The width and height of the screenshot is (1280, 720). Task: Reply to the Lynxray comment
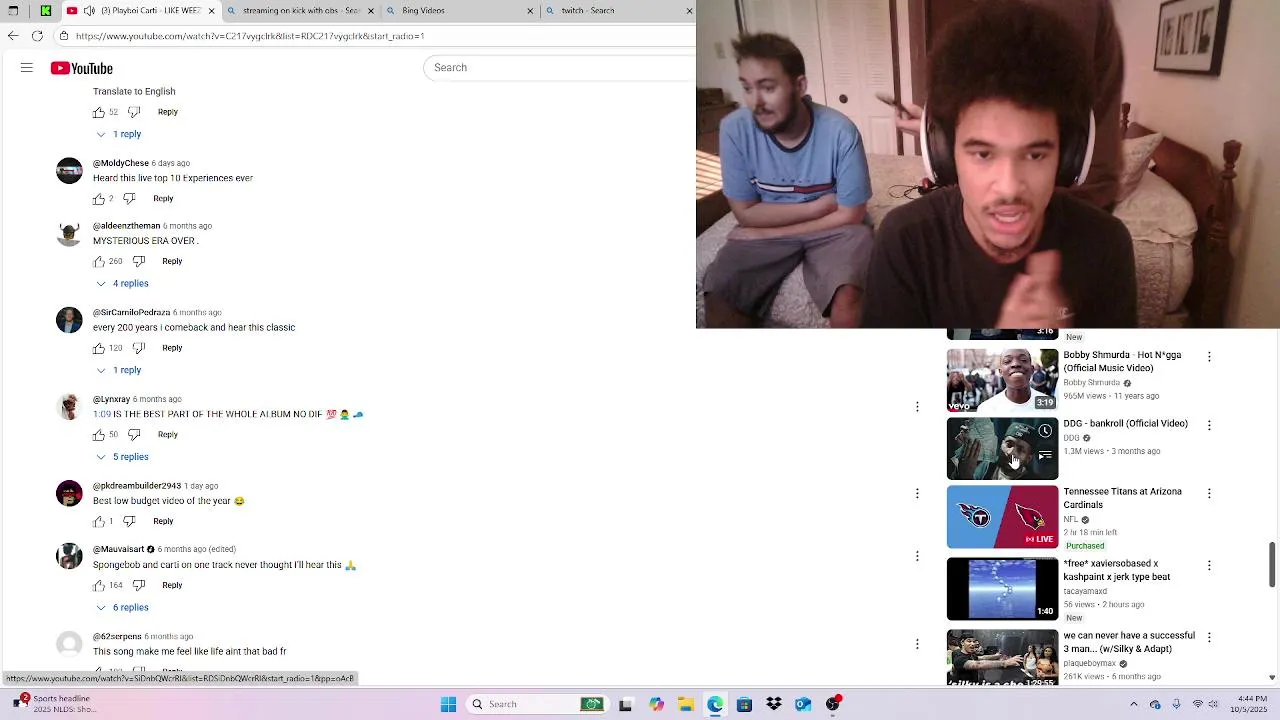tap(168, 435)
